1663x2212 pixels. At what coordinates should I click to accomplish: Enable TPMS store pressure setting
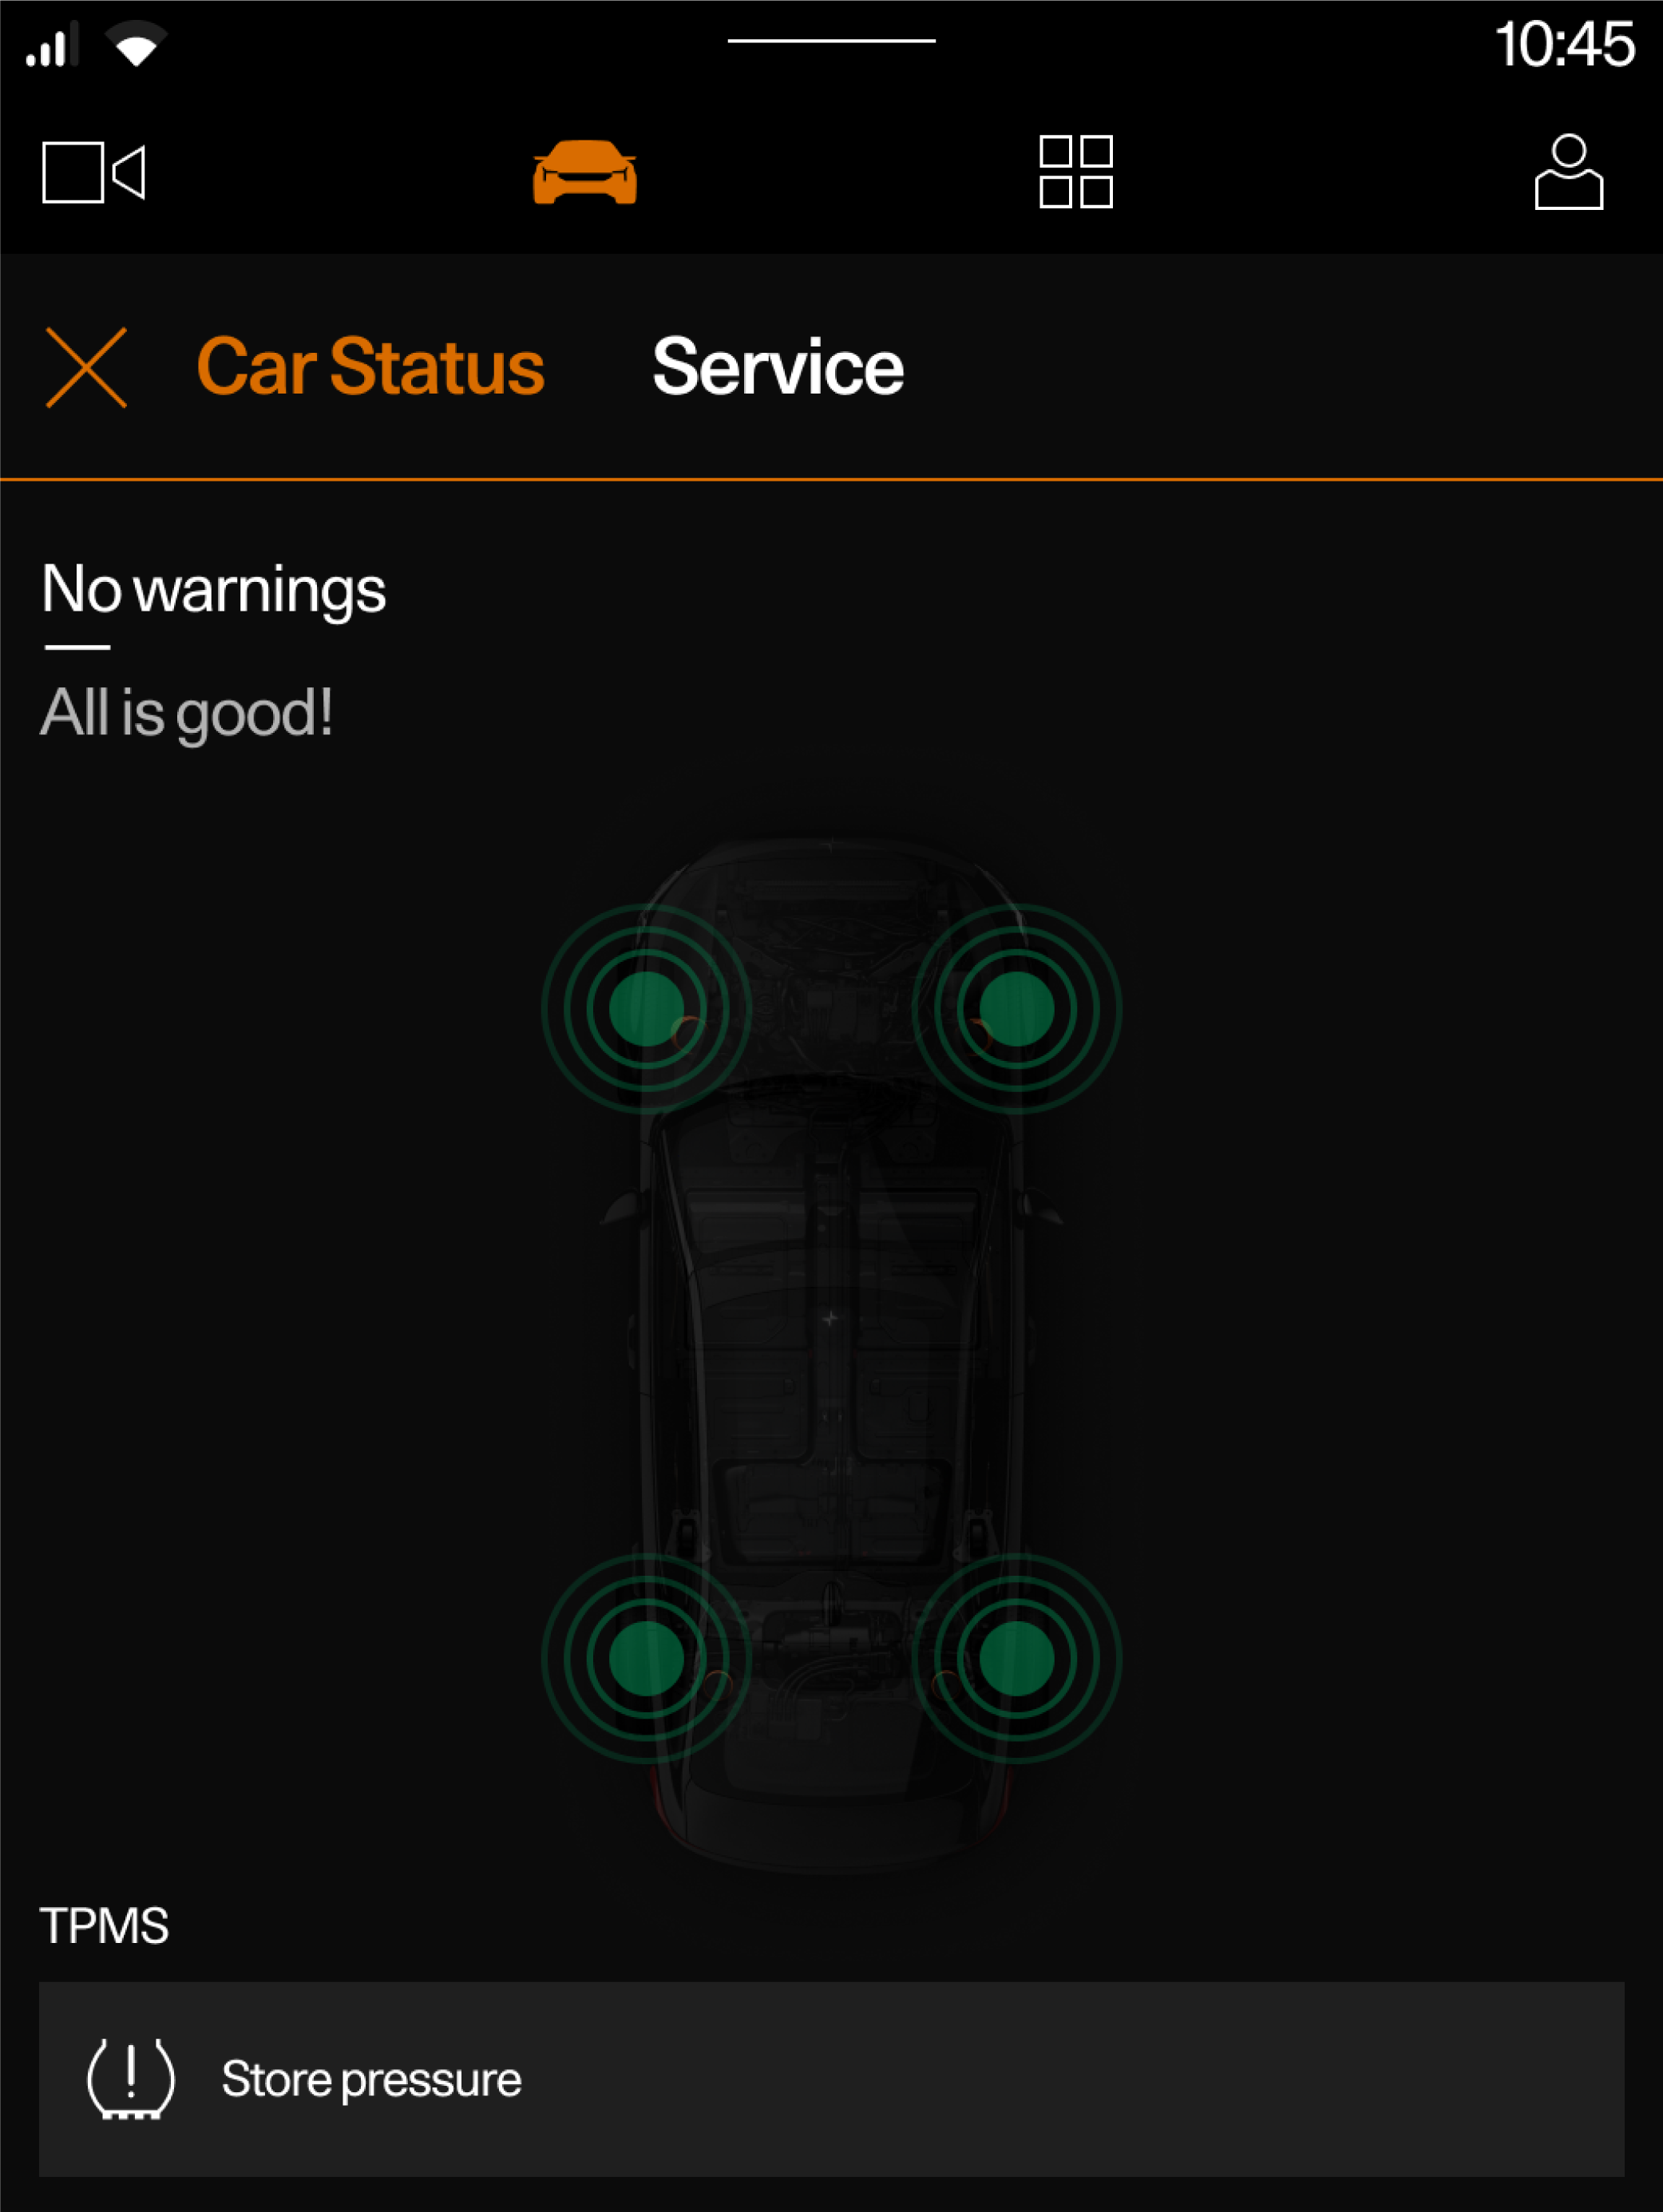pyautogui.click(x=832, y=2078)
